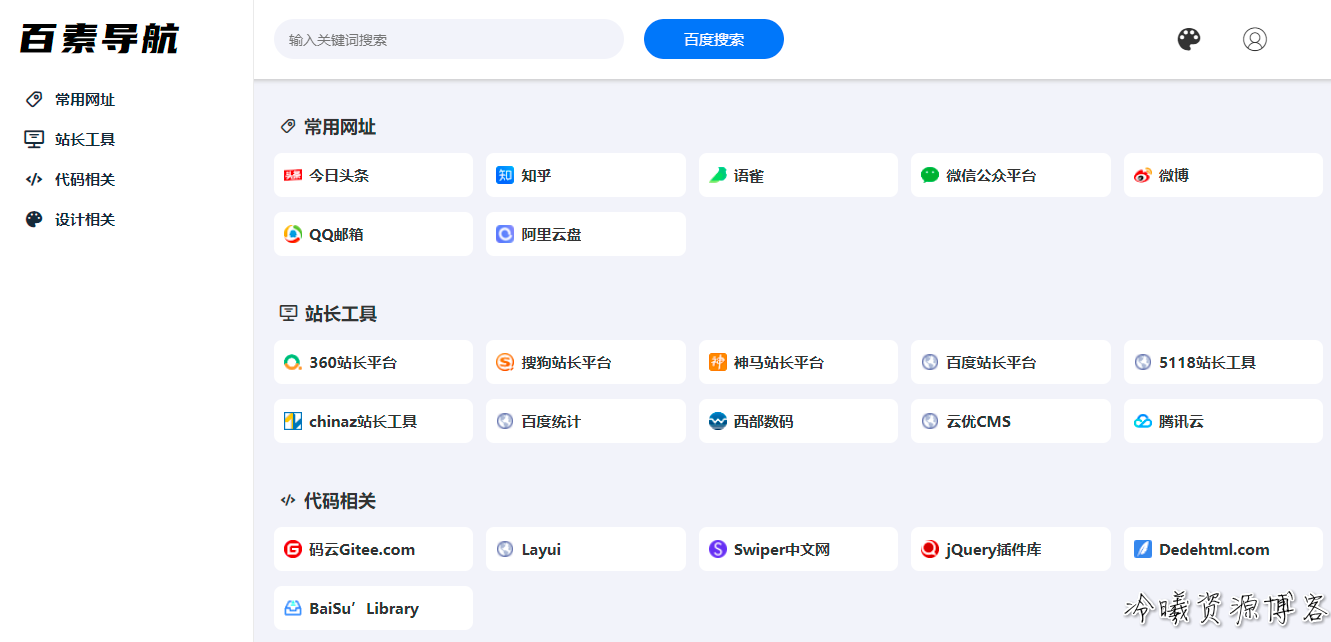This screenshot has height=642, width=1331.
Task: Click the 百度统计 globe icon
Action: [x=505, y=421]
